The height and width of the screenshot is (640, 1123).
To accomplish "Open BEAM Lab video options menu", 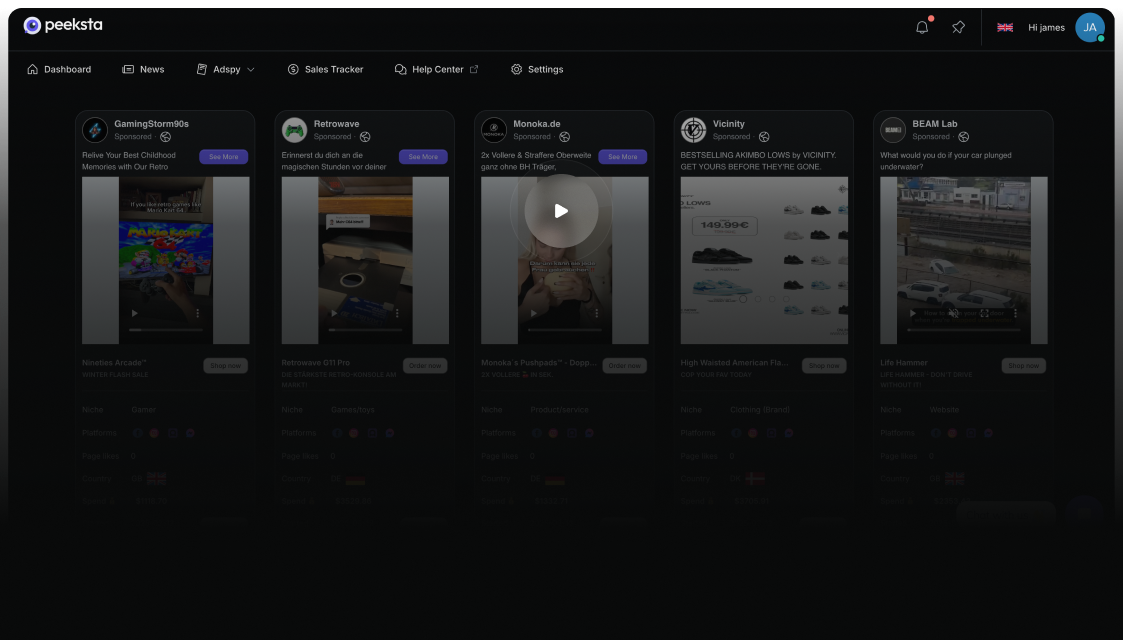I will point(1016,314).
